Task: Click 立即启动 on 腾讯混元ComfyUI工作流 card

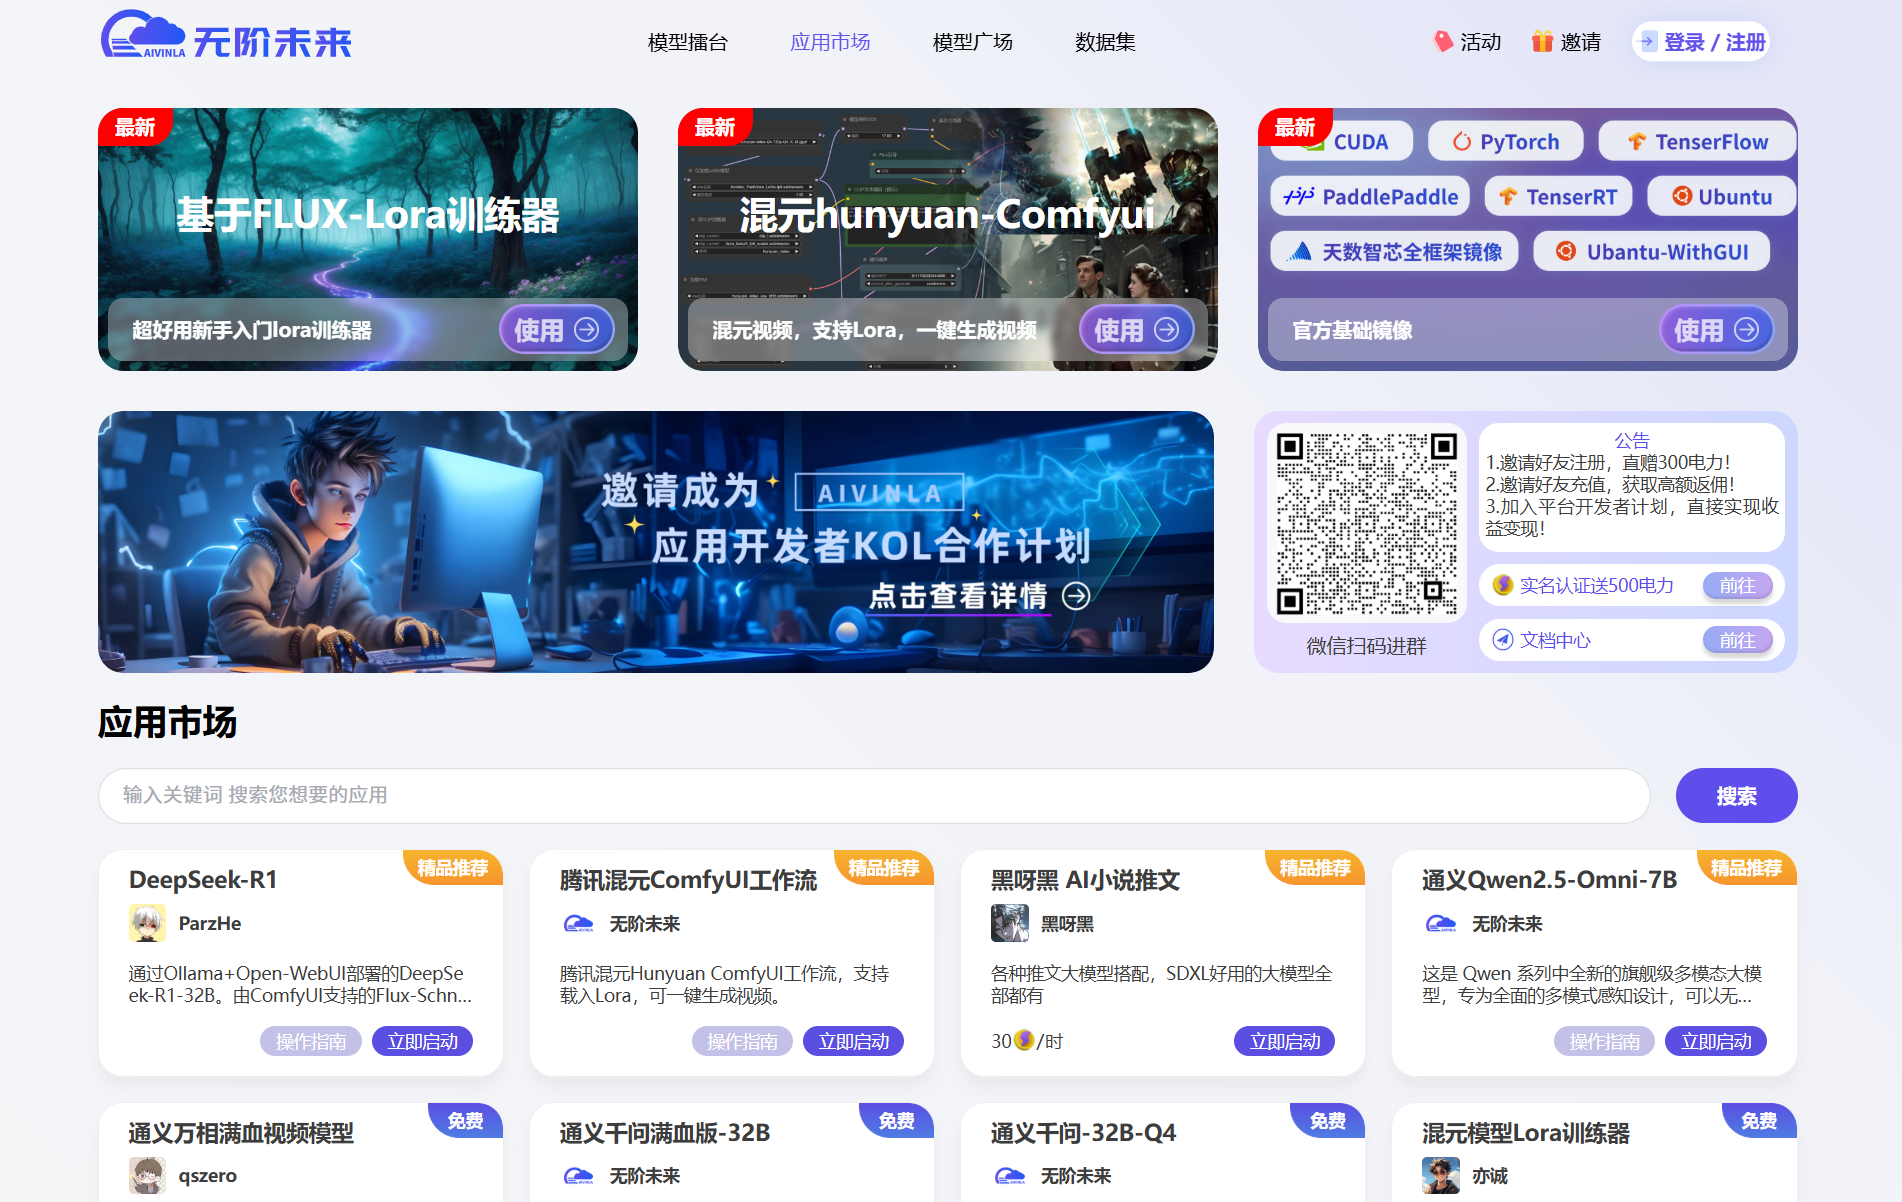Action: tap(853, 1041)
